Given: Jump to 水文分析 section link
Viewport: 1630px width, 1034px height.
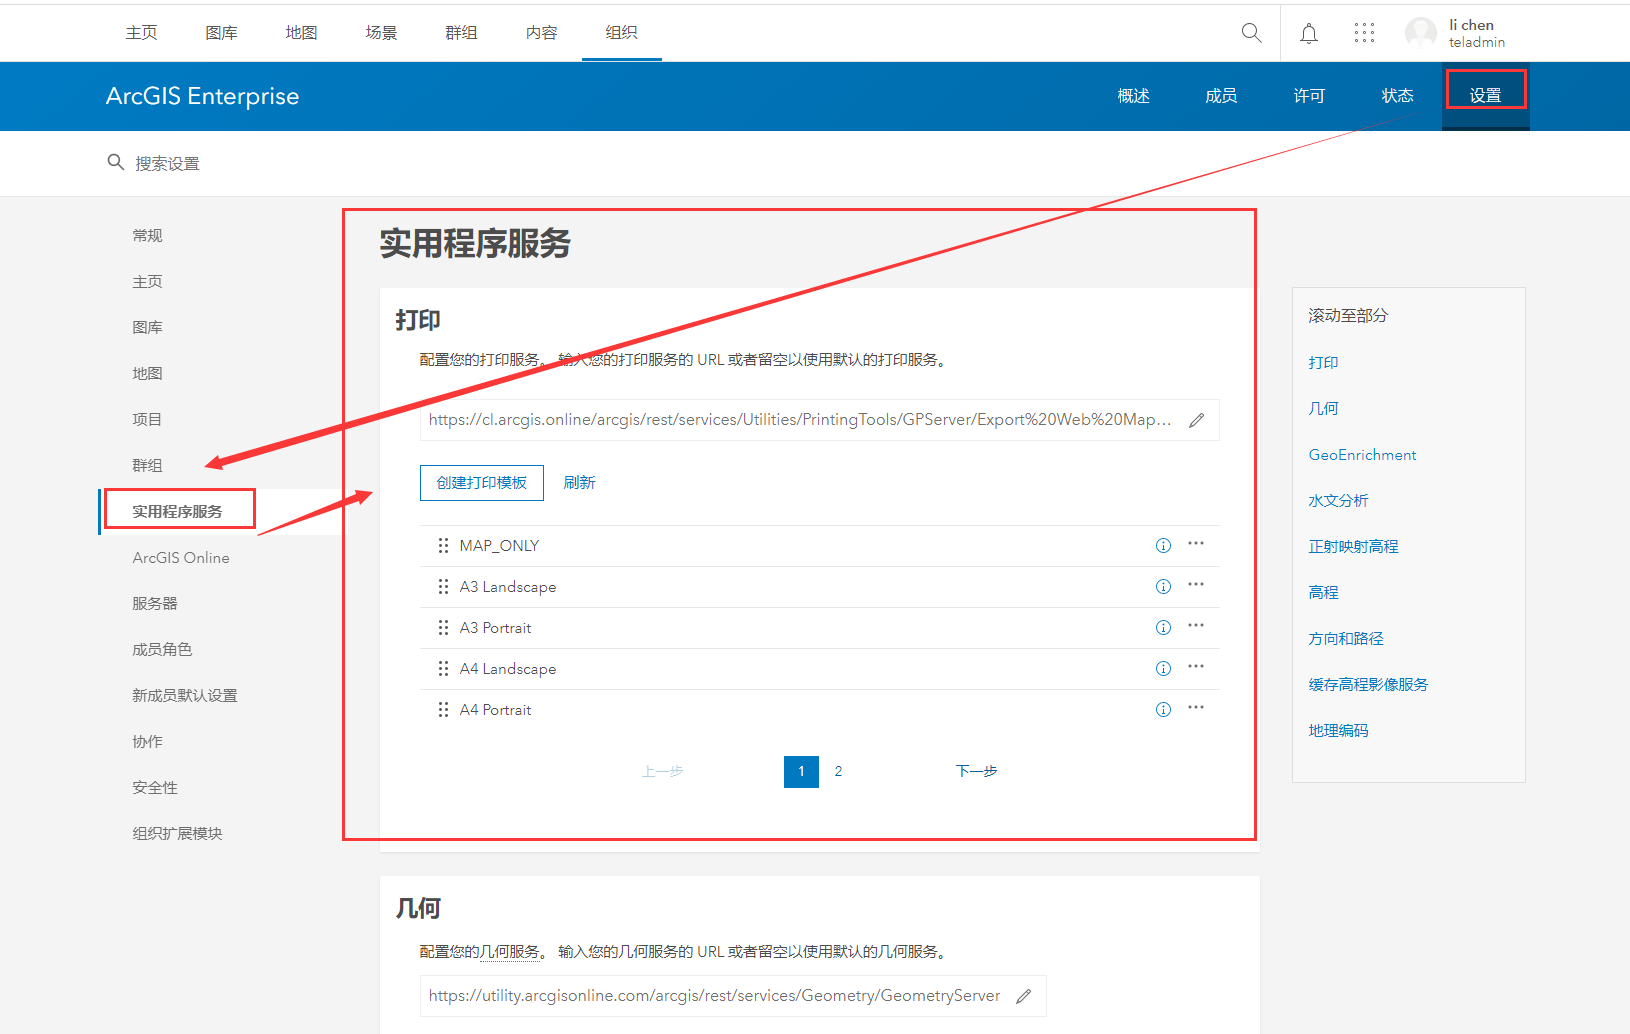Looking at the screenshot, I should [x=1339, y=501].
